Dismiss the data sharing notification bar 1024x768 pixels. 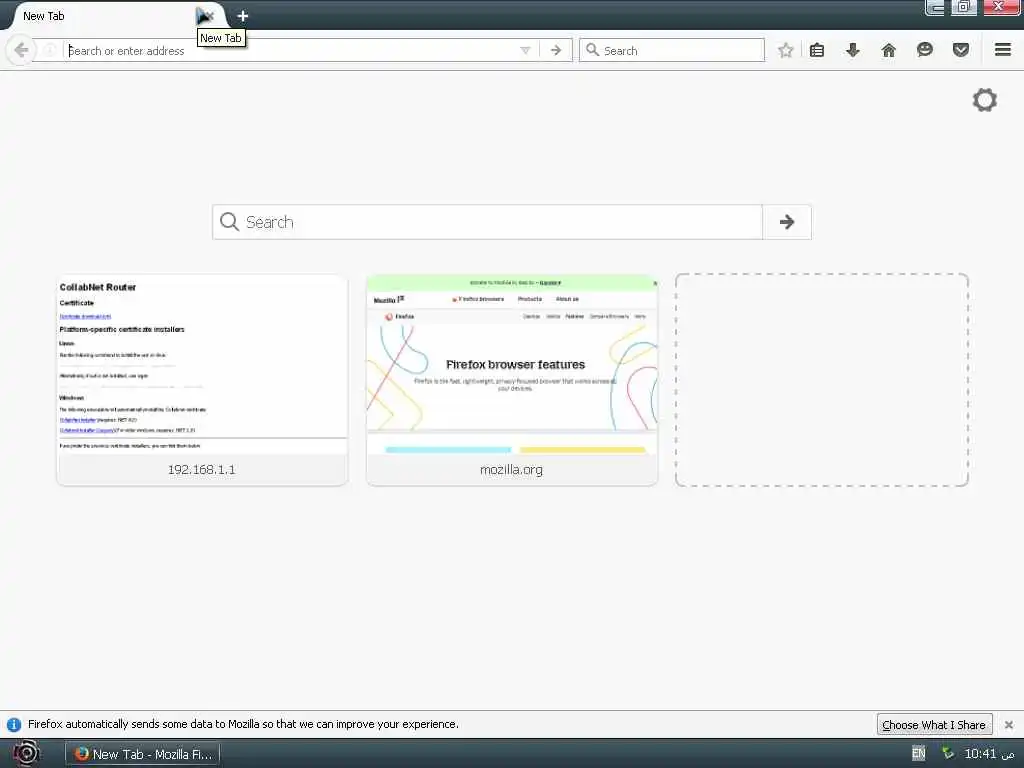click(x=1009, y=725)
